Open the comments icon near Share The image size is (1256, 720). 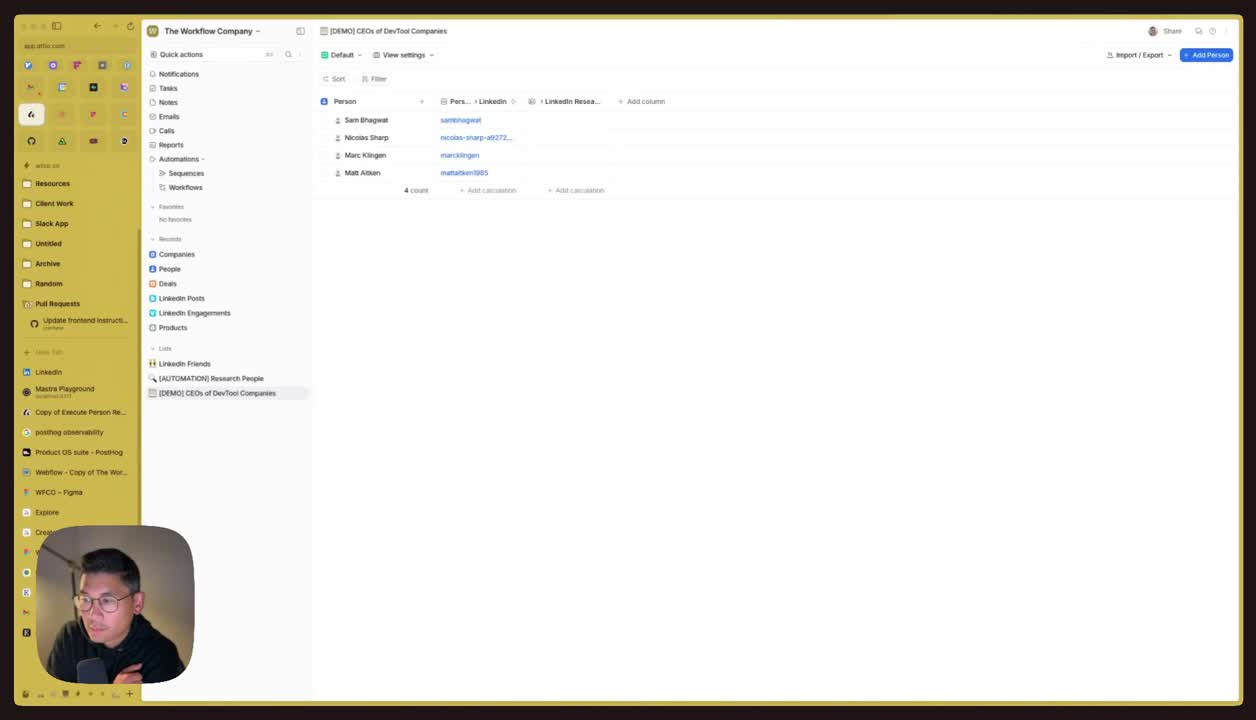(1198, 31)
